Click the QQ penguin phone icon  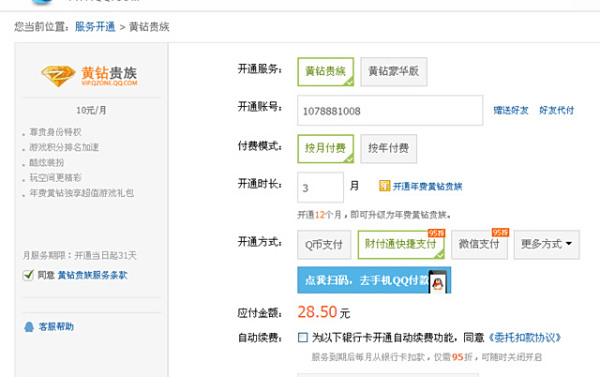438,282
